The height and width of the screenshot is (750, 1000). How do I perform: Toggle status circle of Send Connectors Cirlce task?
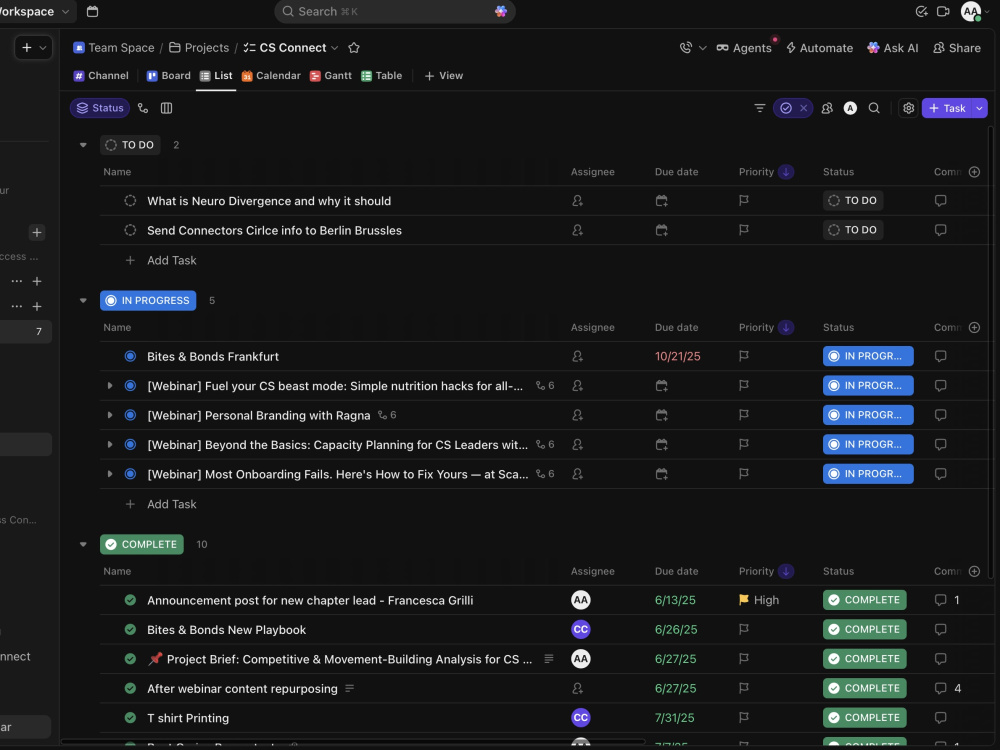click(x=130, y=230)
